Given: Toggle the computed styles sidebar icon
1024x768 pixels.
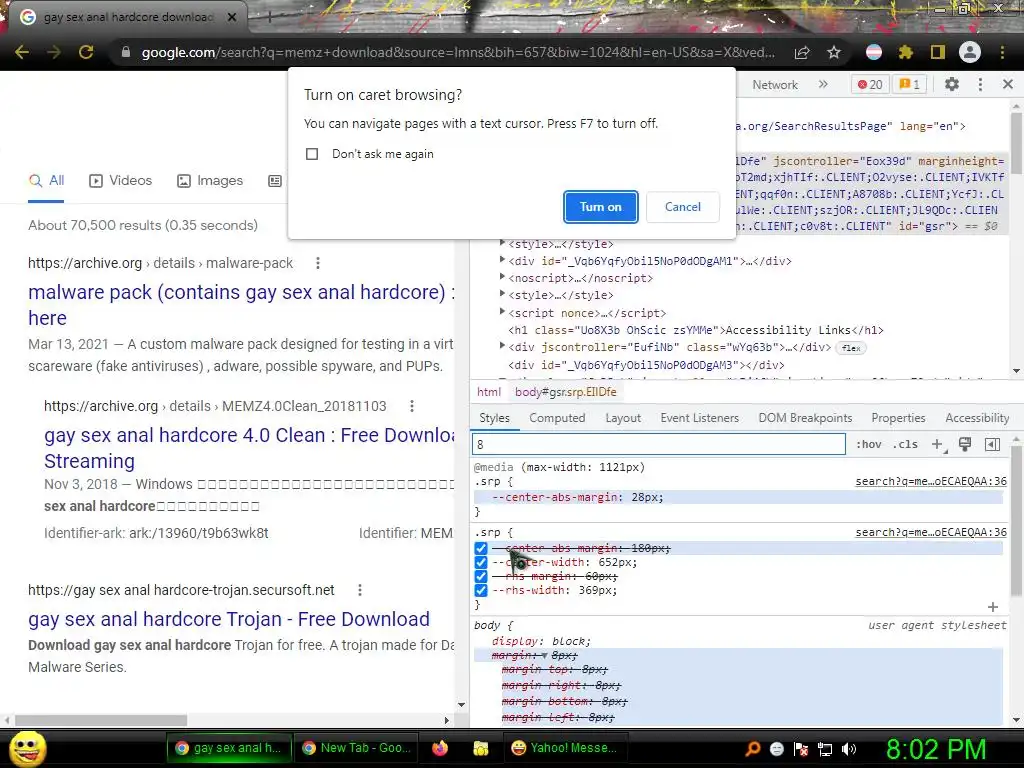Looking at the screenshot, I should coord(992,445).
